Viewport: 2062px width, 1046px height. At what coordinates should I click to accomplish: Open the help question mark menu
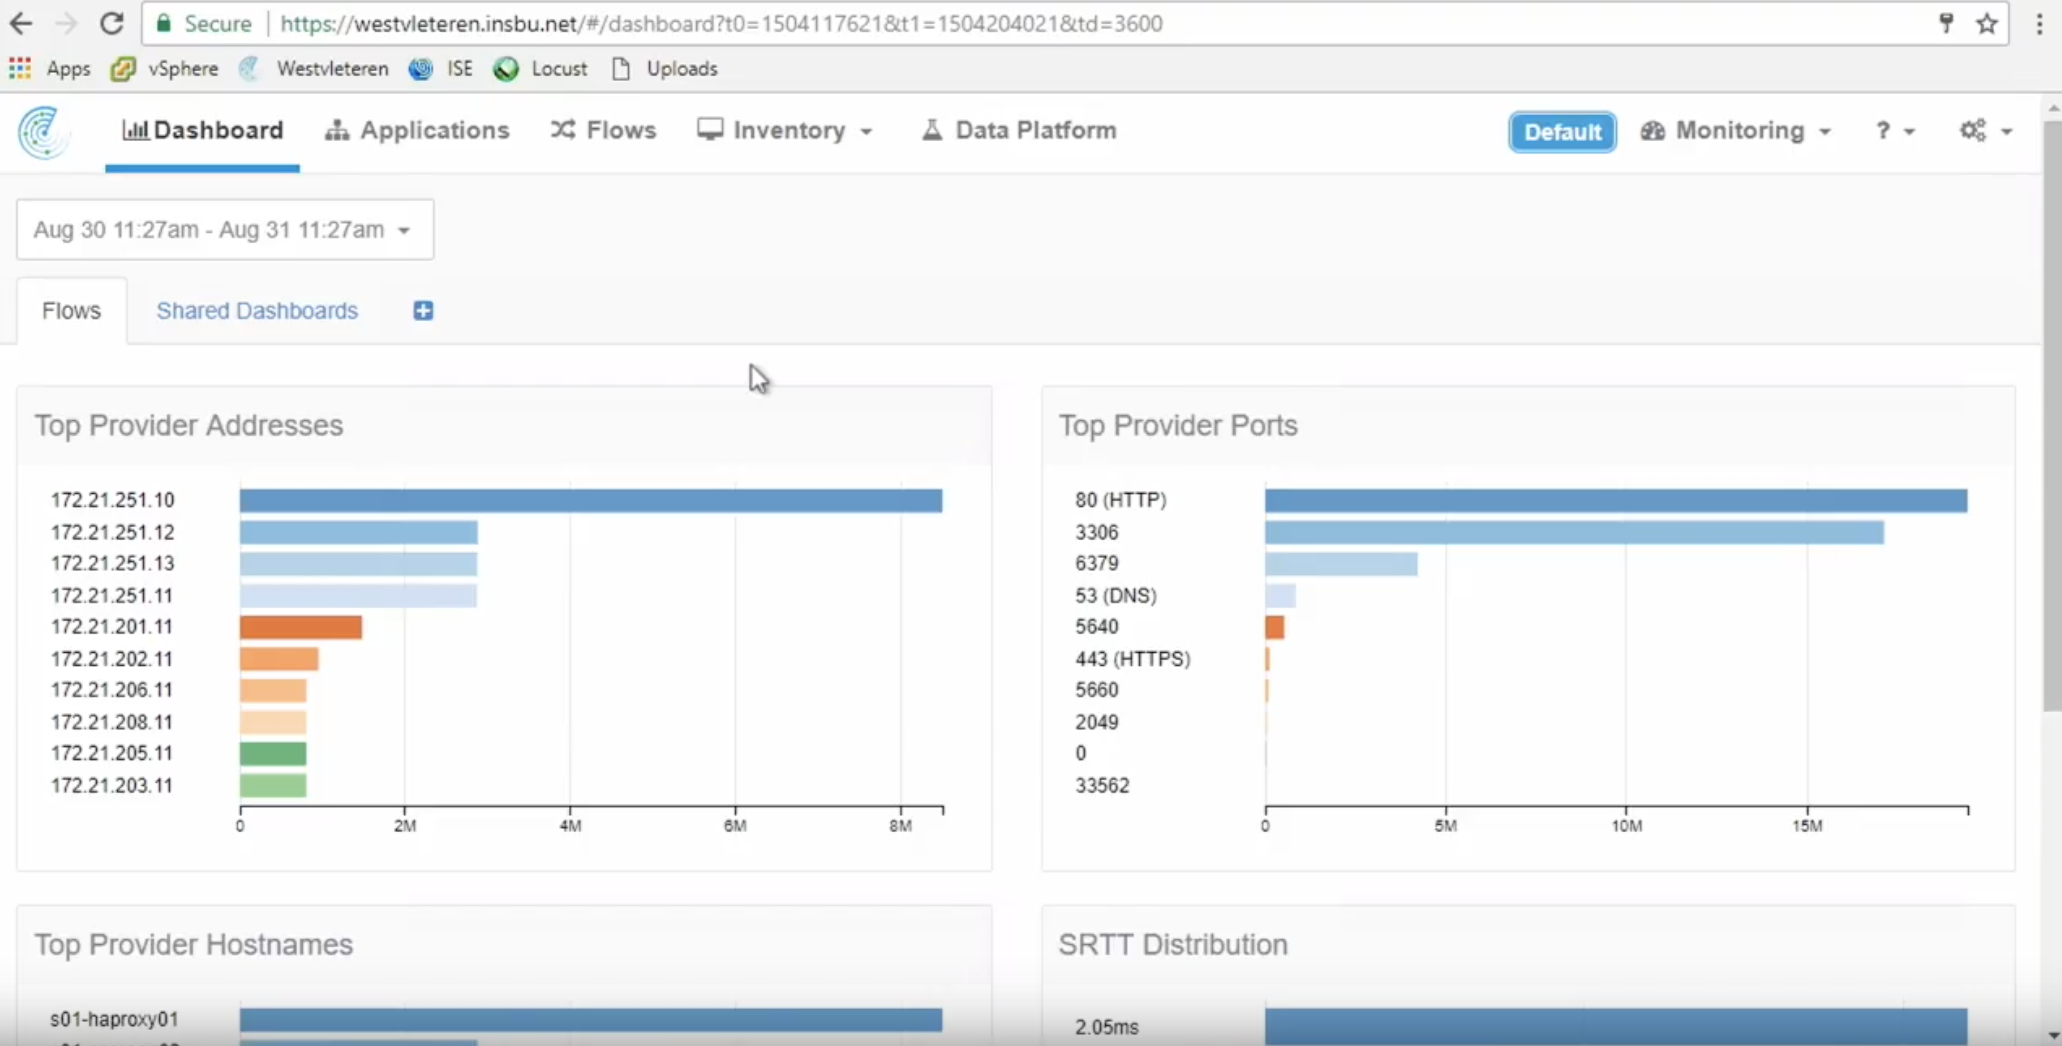tap(1895, 131)
